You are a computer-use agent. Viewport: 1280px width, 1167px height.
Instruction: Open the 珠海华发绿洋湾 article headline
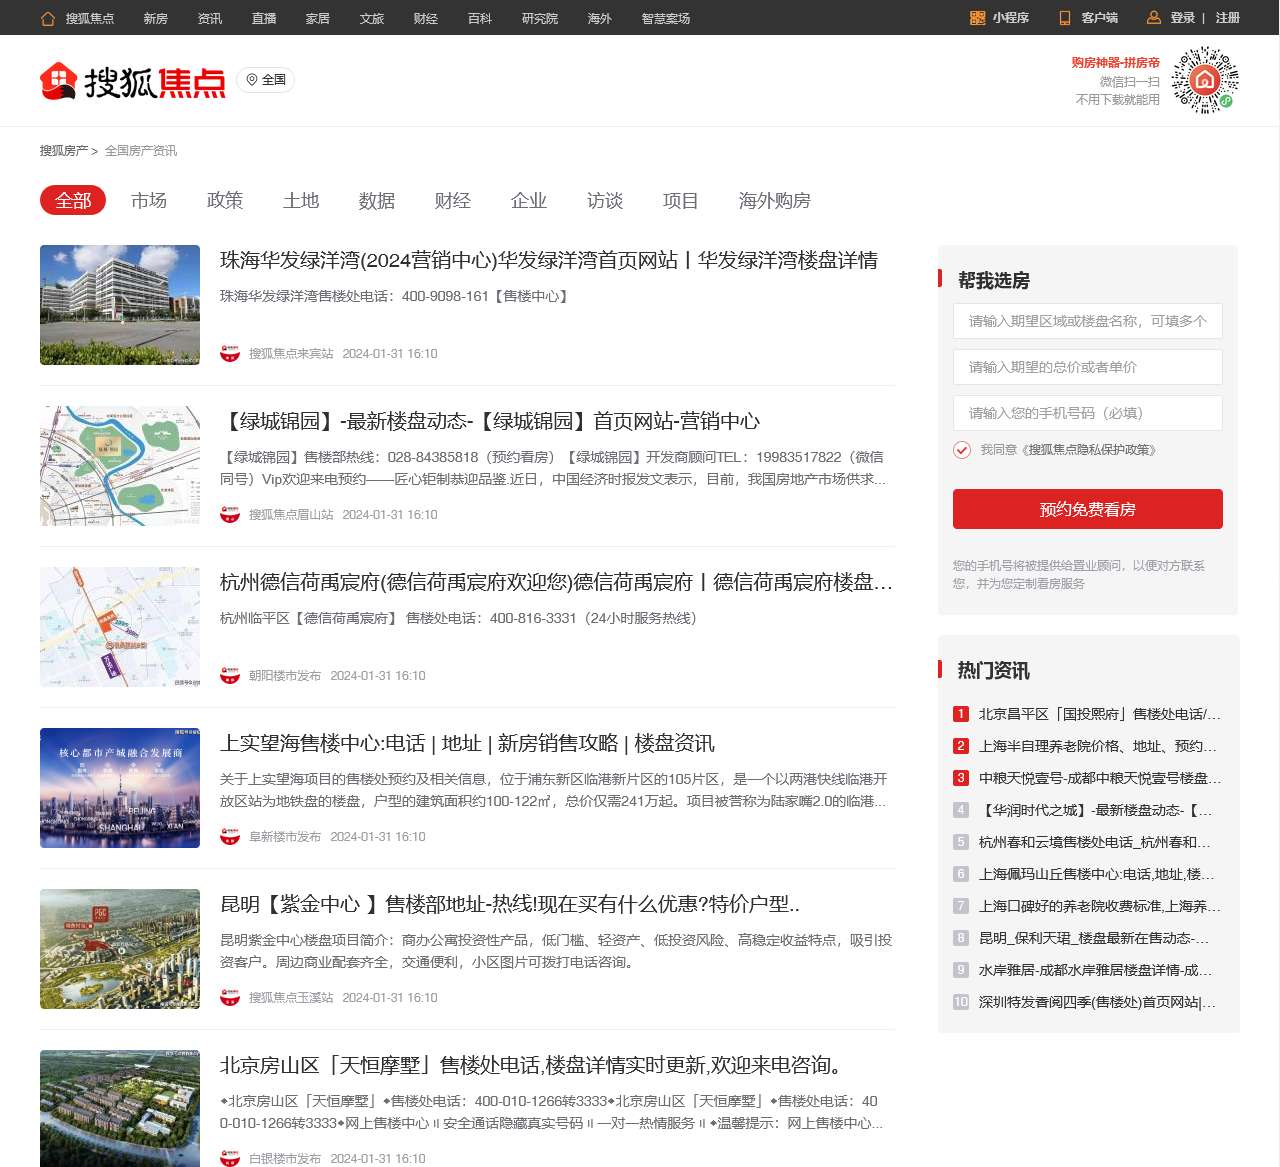click(x=548, y=261)
